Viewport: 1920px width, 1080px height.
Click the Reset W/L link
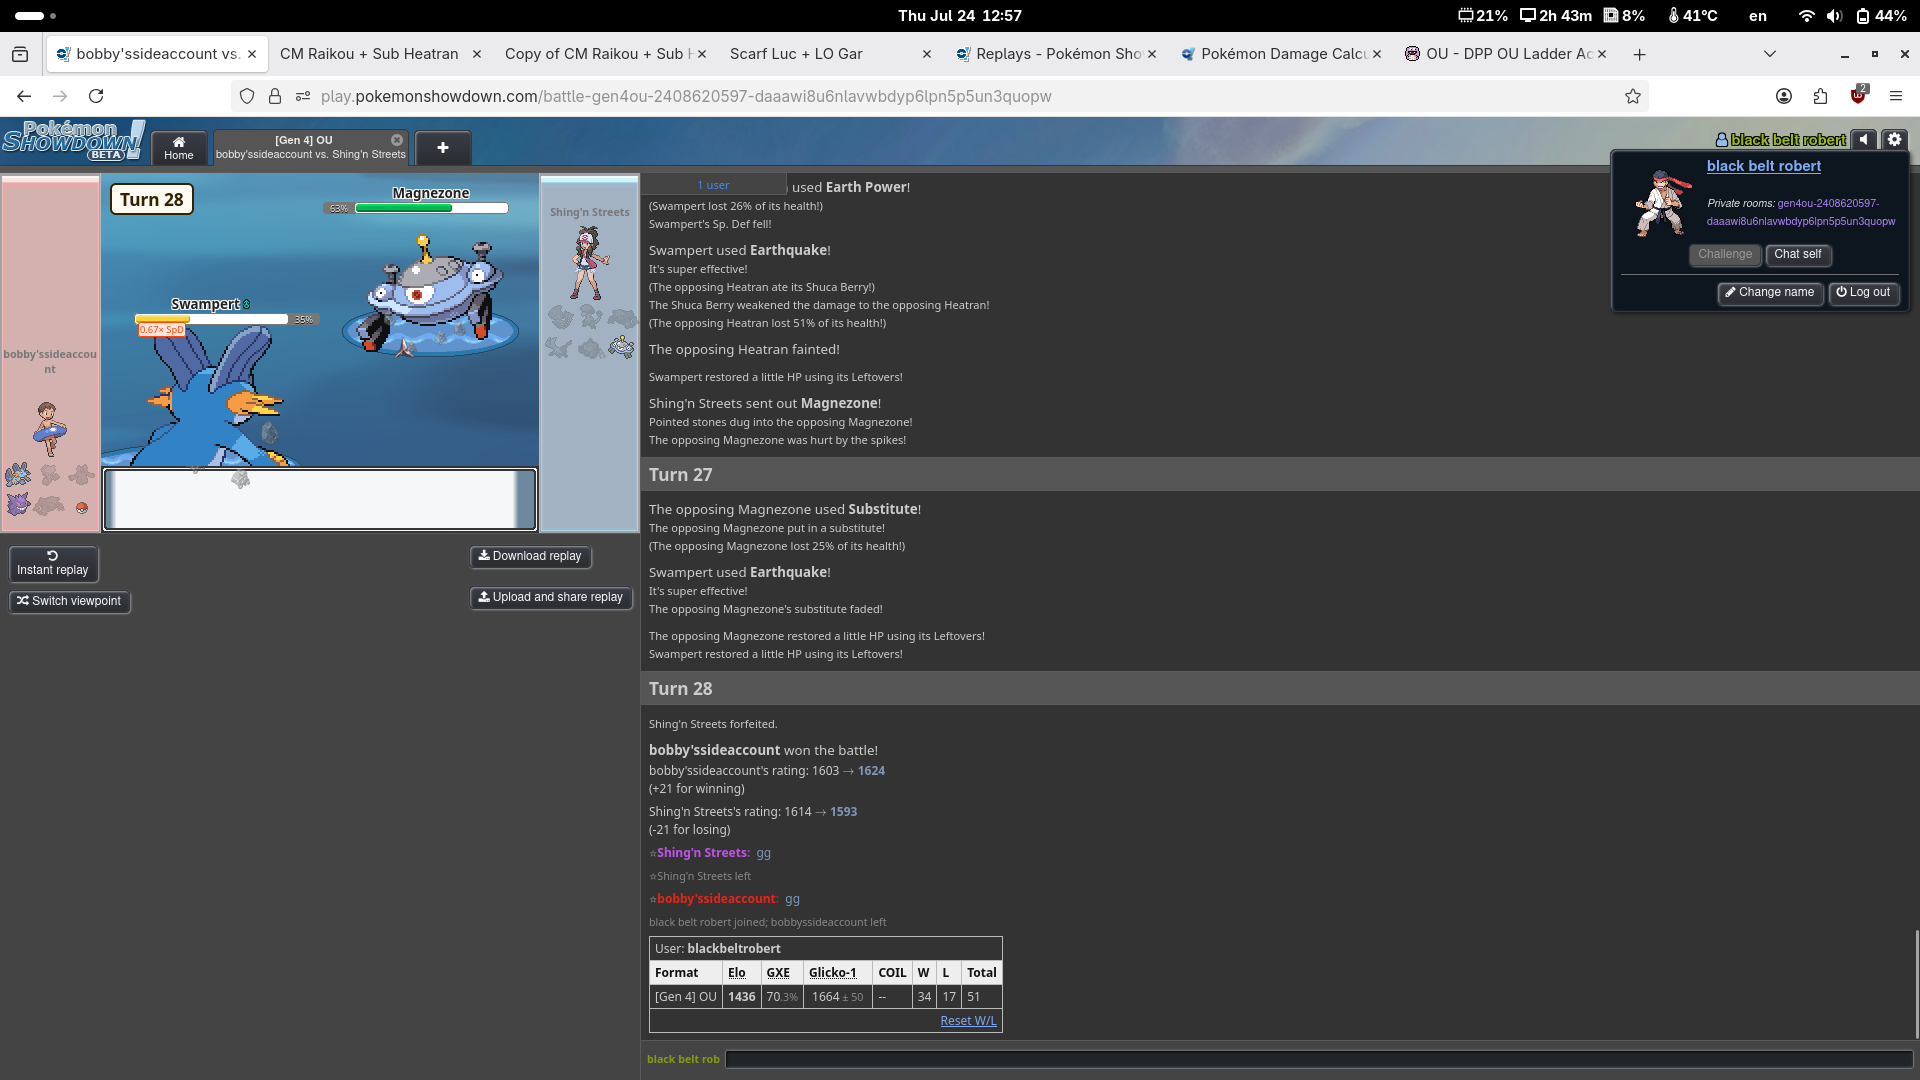(x=968, y=1021)
